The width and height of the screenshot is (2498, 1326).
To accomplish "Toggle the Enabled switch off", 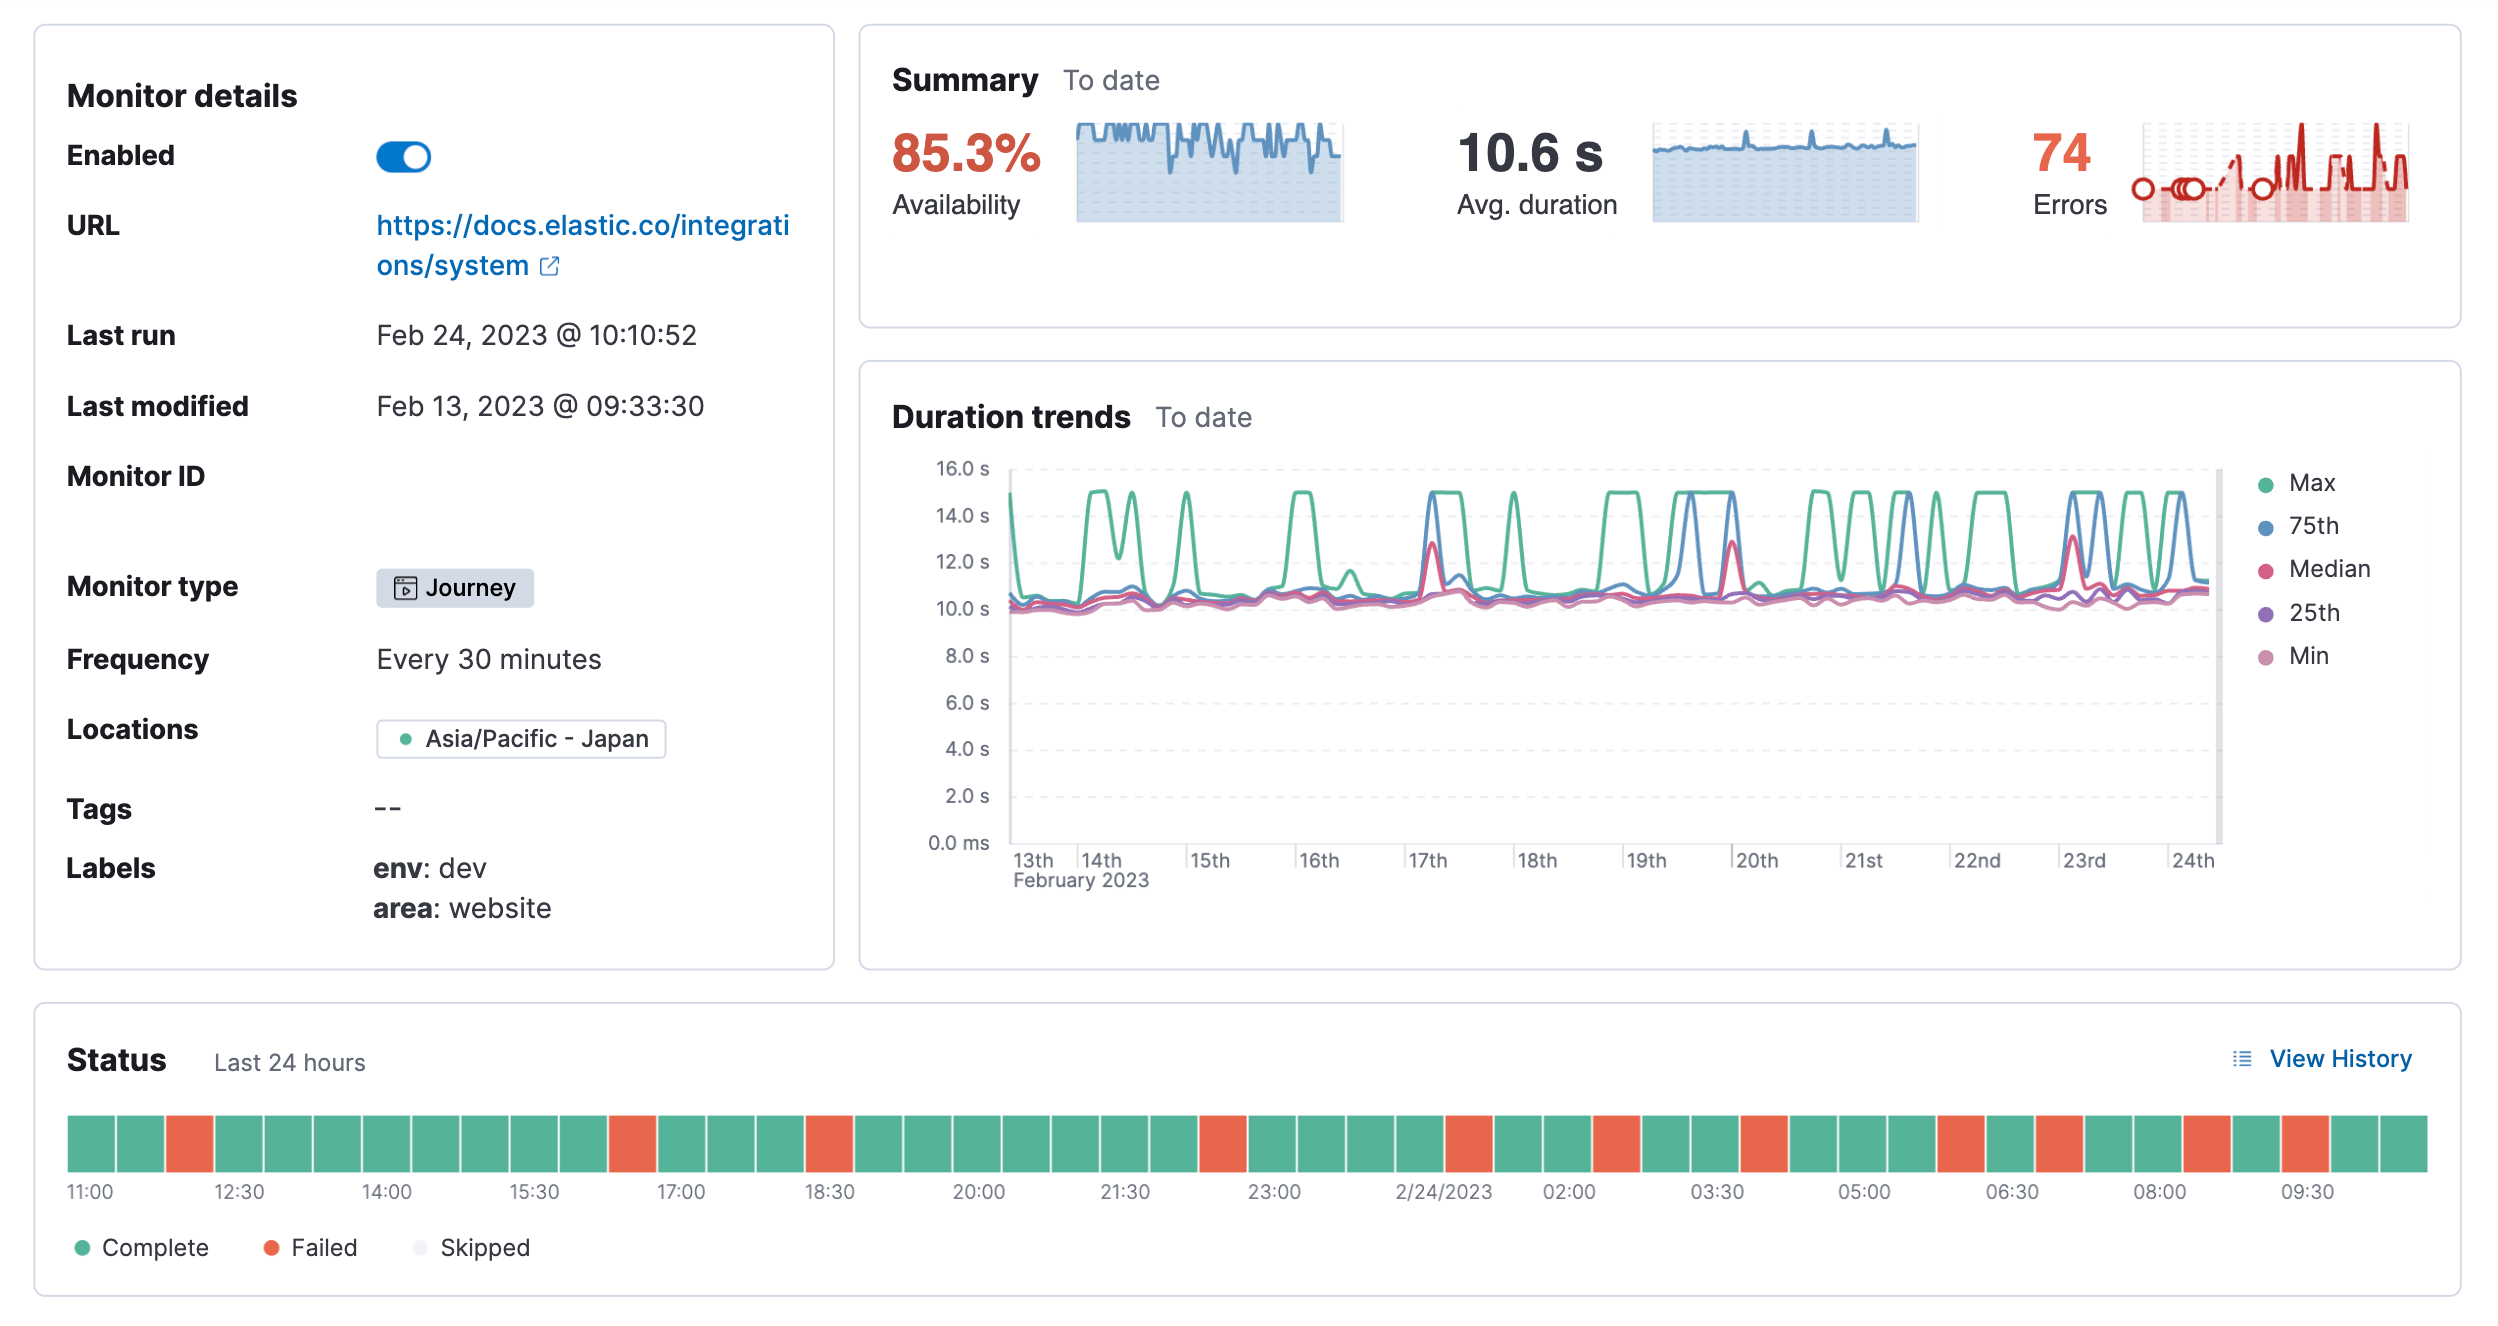I will pos(402,157).
